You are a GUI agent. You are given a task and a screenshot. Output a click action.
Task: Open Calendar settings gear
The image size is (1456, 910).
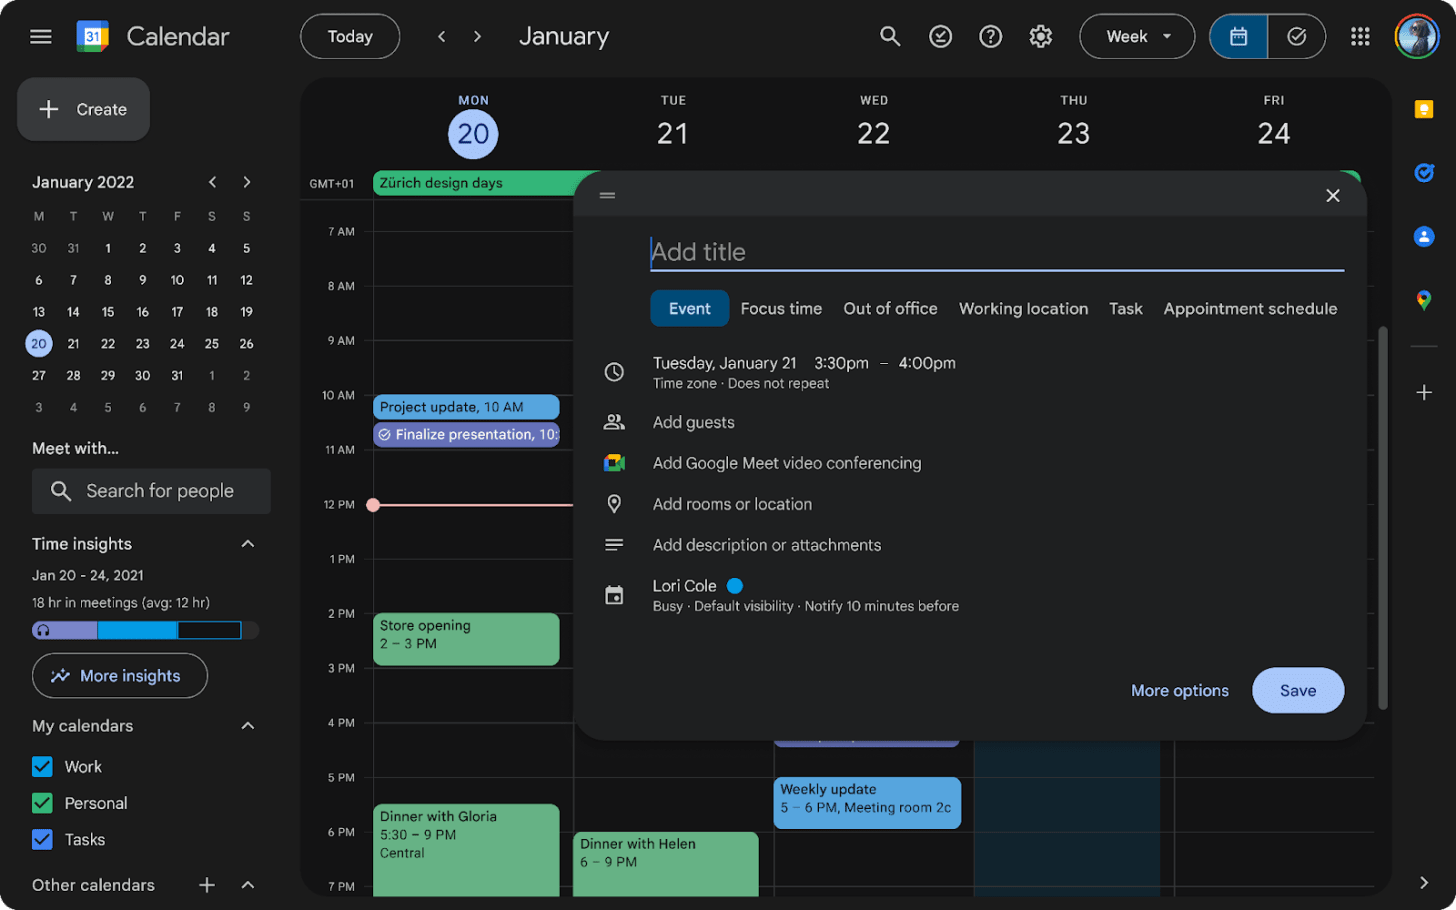tap(1040, 36)
